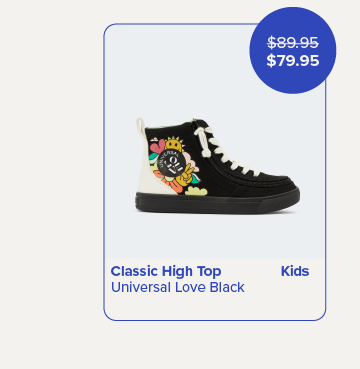The height and width of the screenshot is (369, 360).
Task: Click the yellow-green cloud graphic near sole
Action: tap(196, 191)
